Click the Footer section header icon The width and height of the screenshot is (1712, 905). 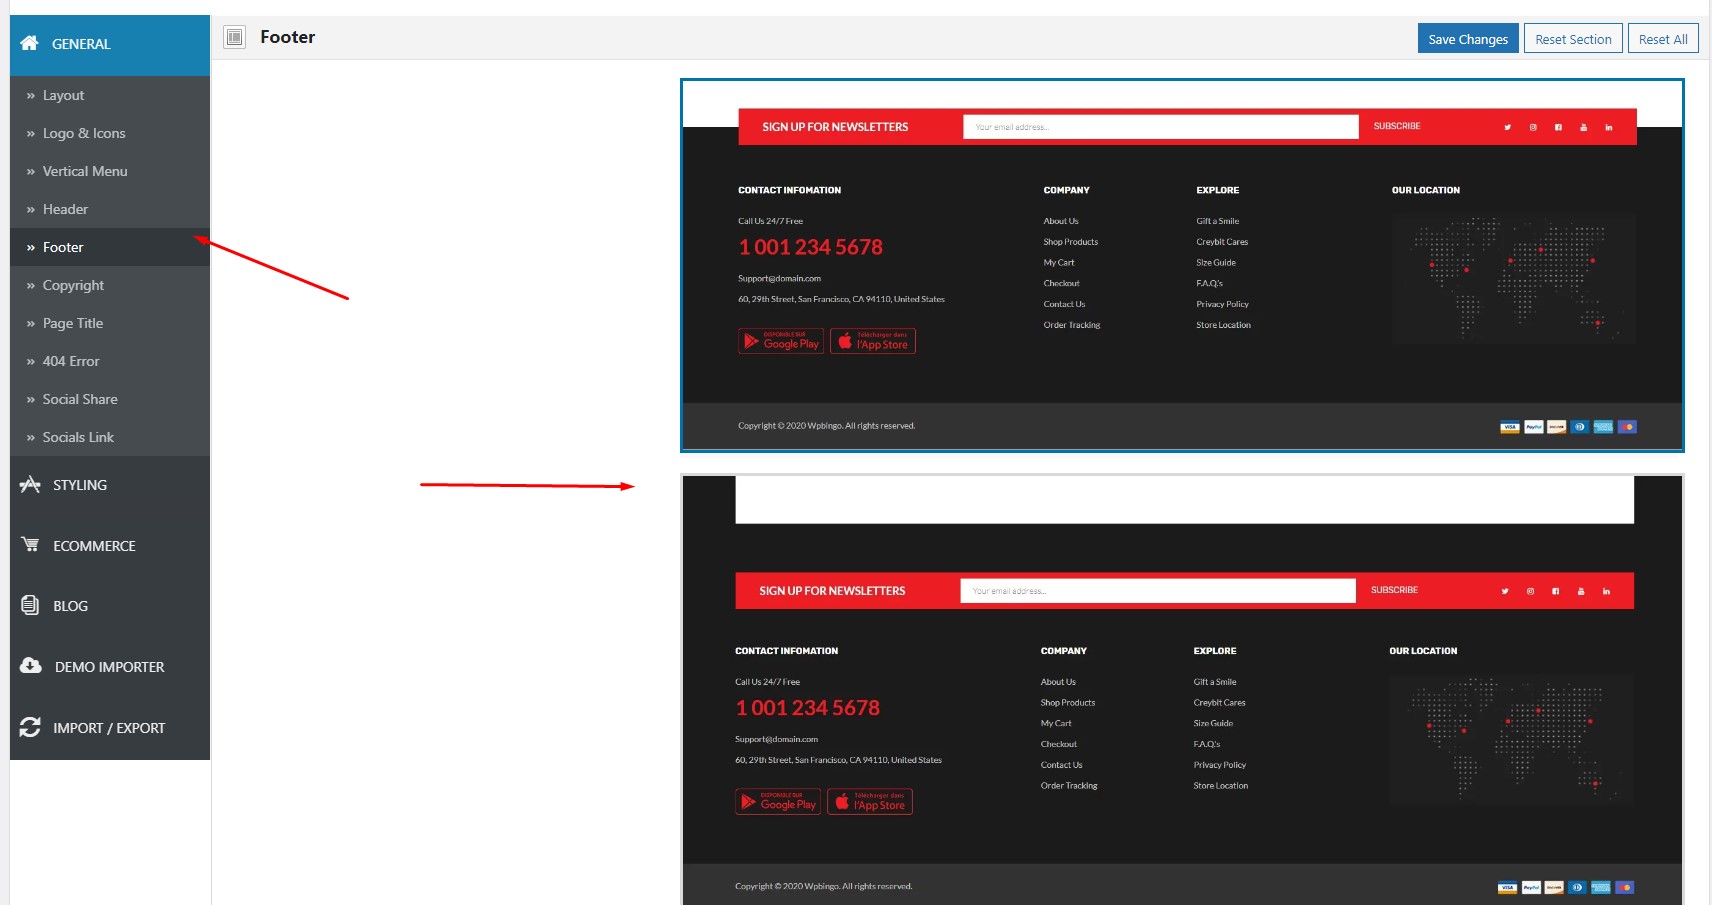235,37
